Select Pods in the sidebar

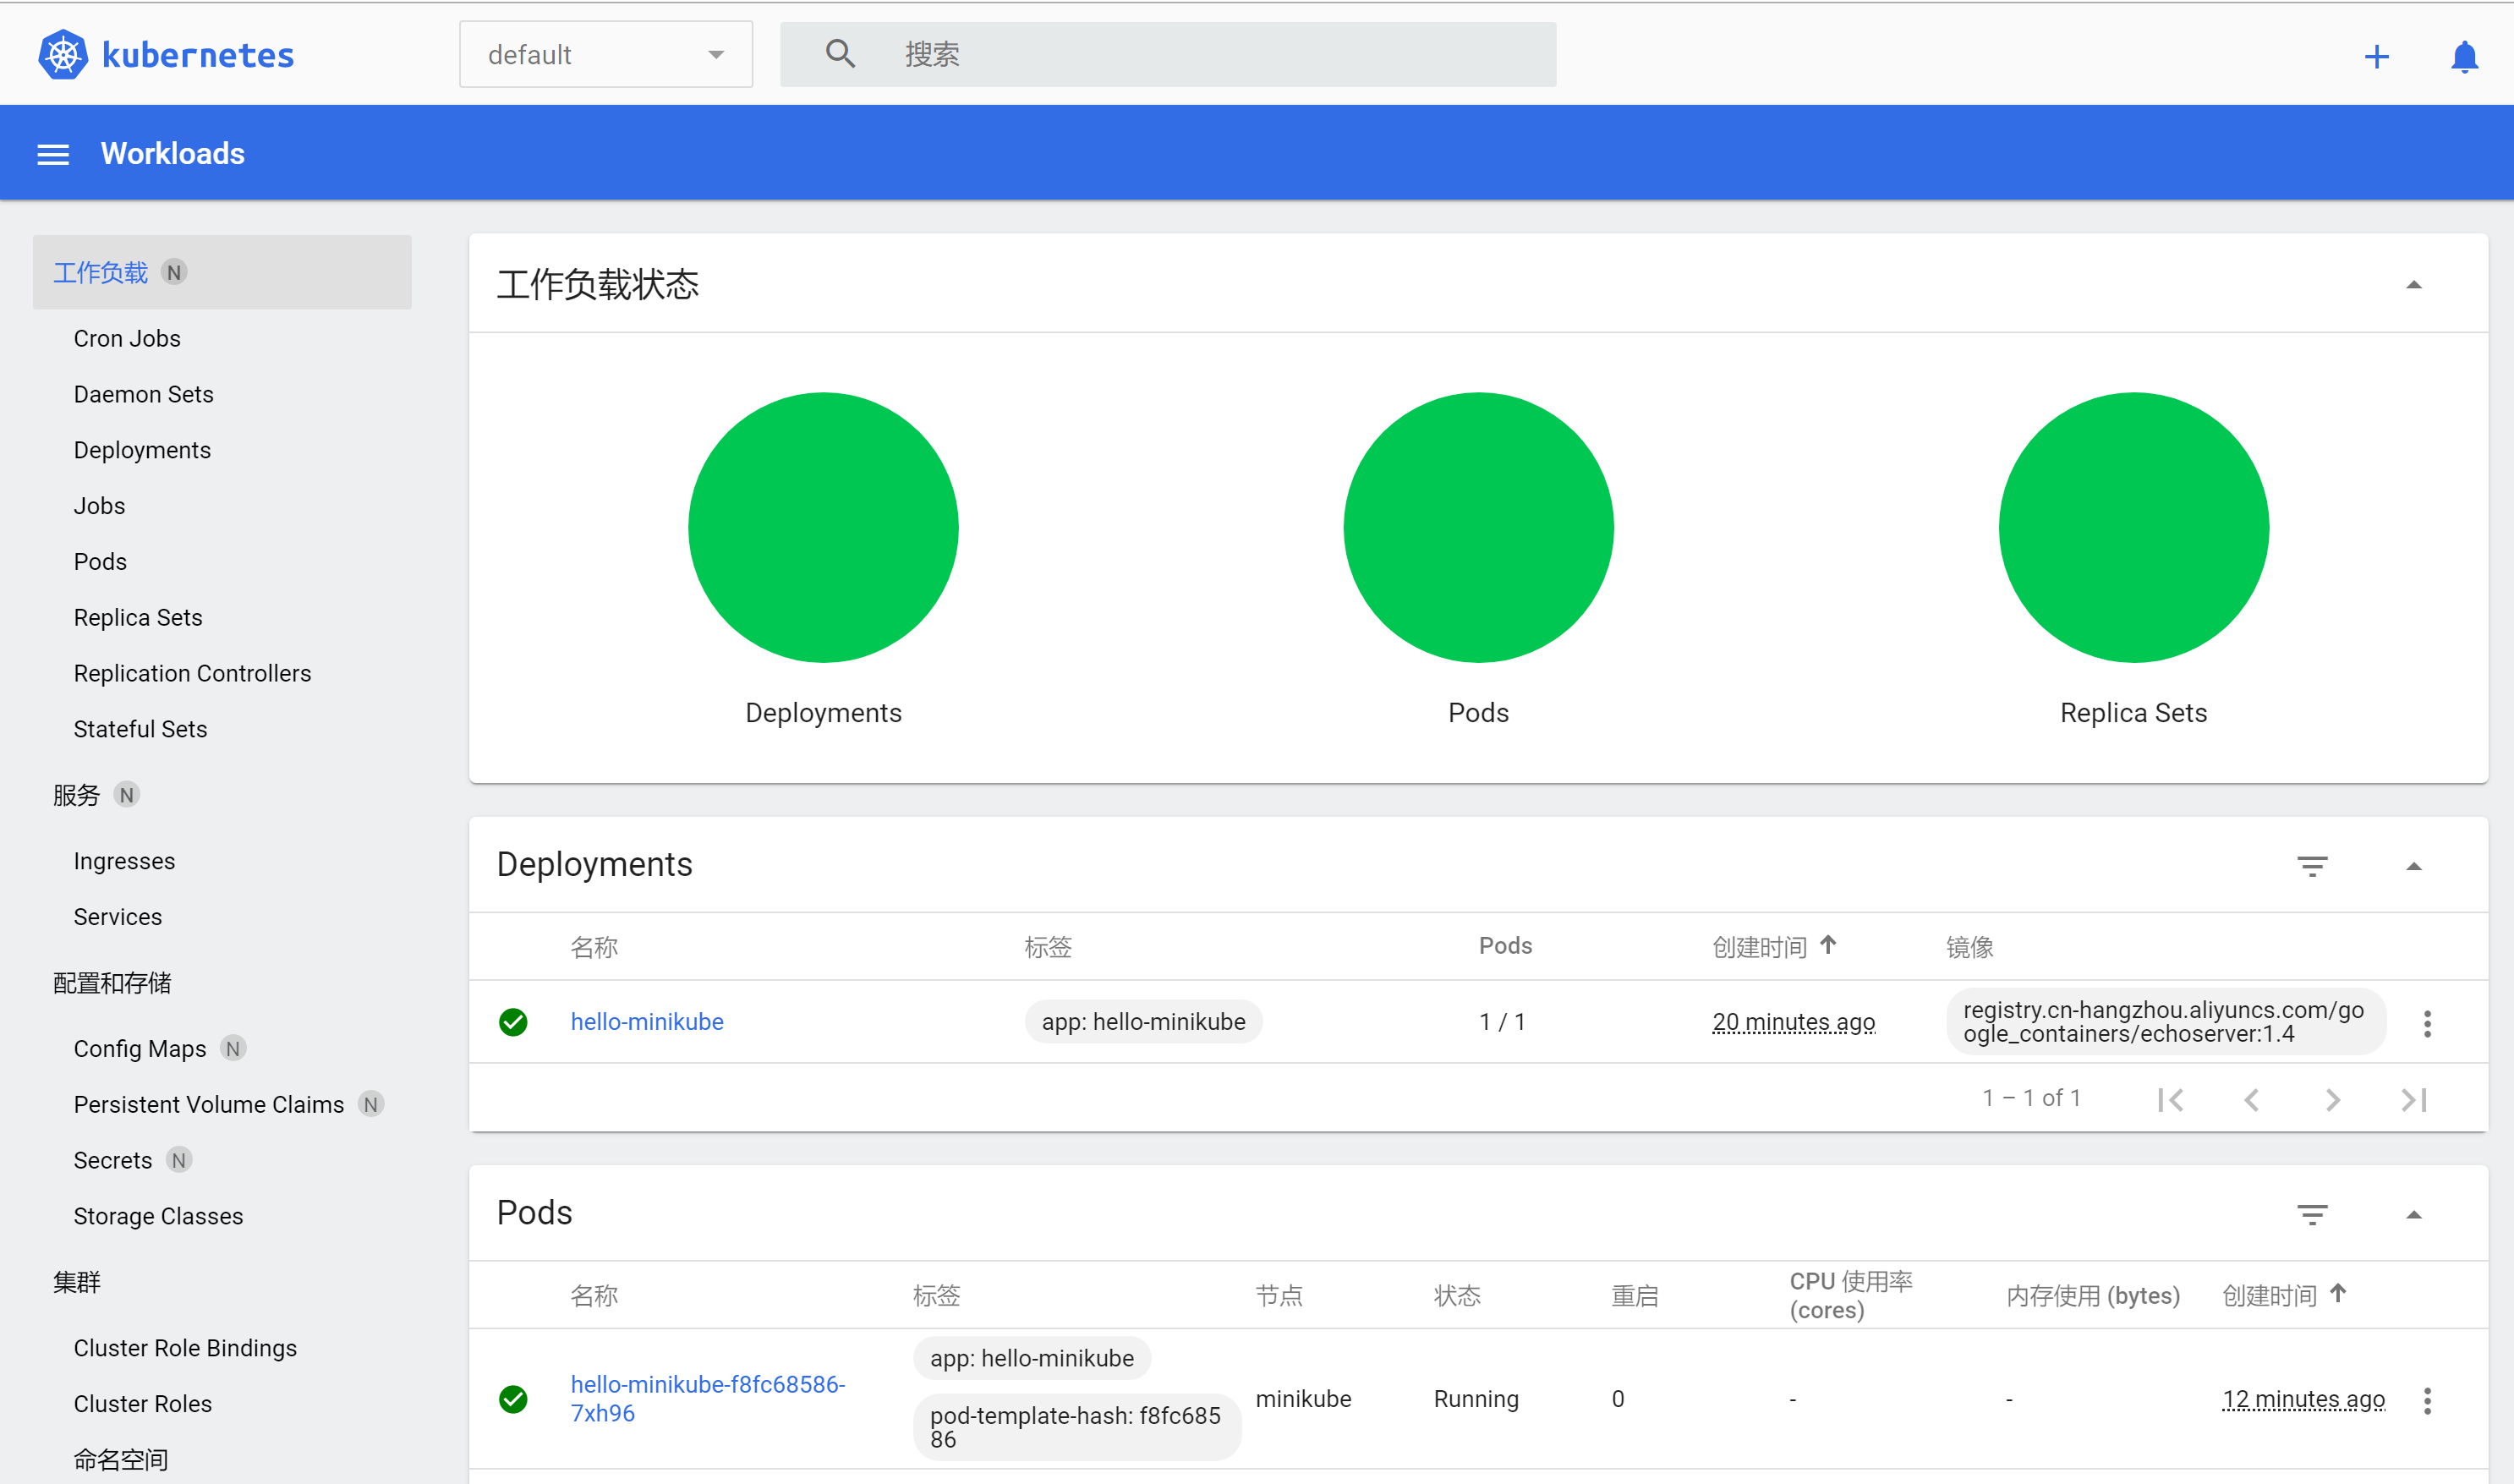pos(99,561)
